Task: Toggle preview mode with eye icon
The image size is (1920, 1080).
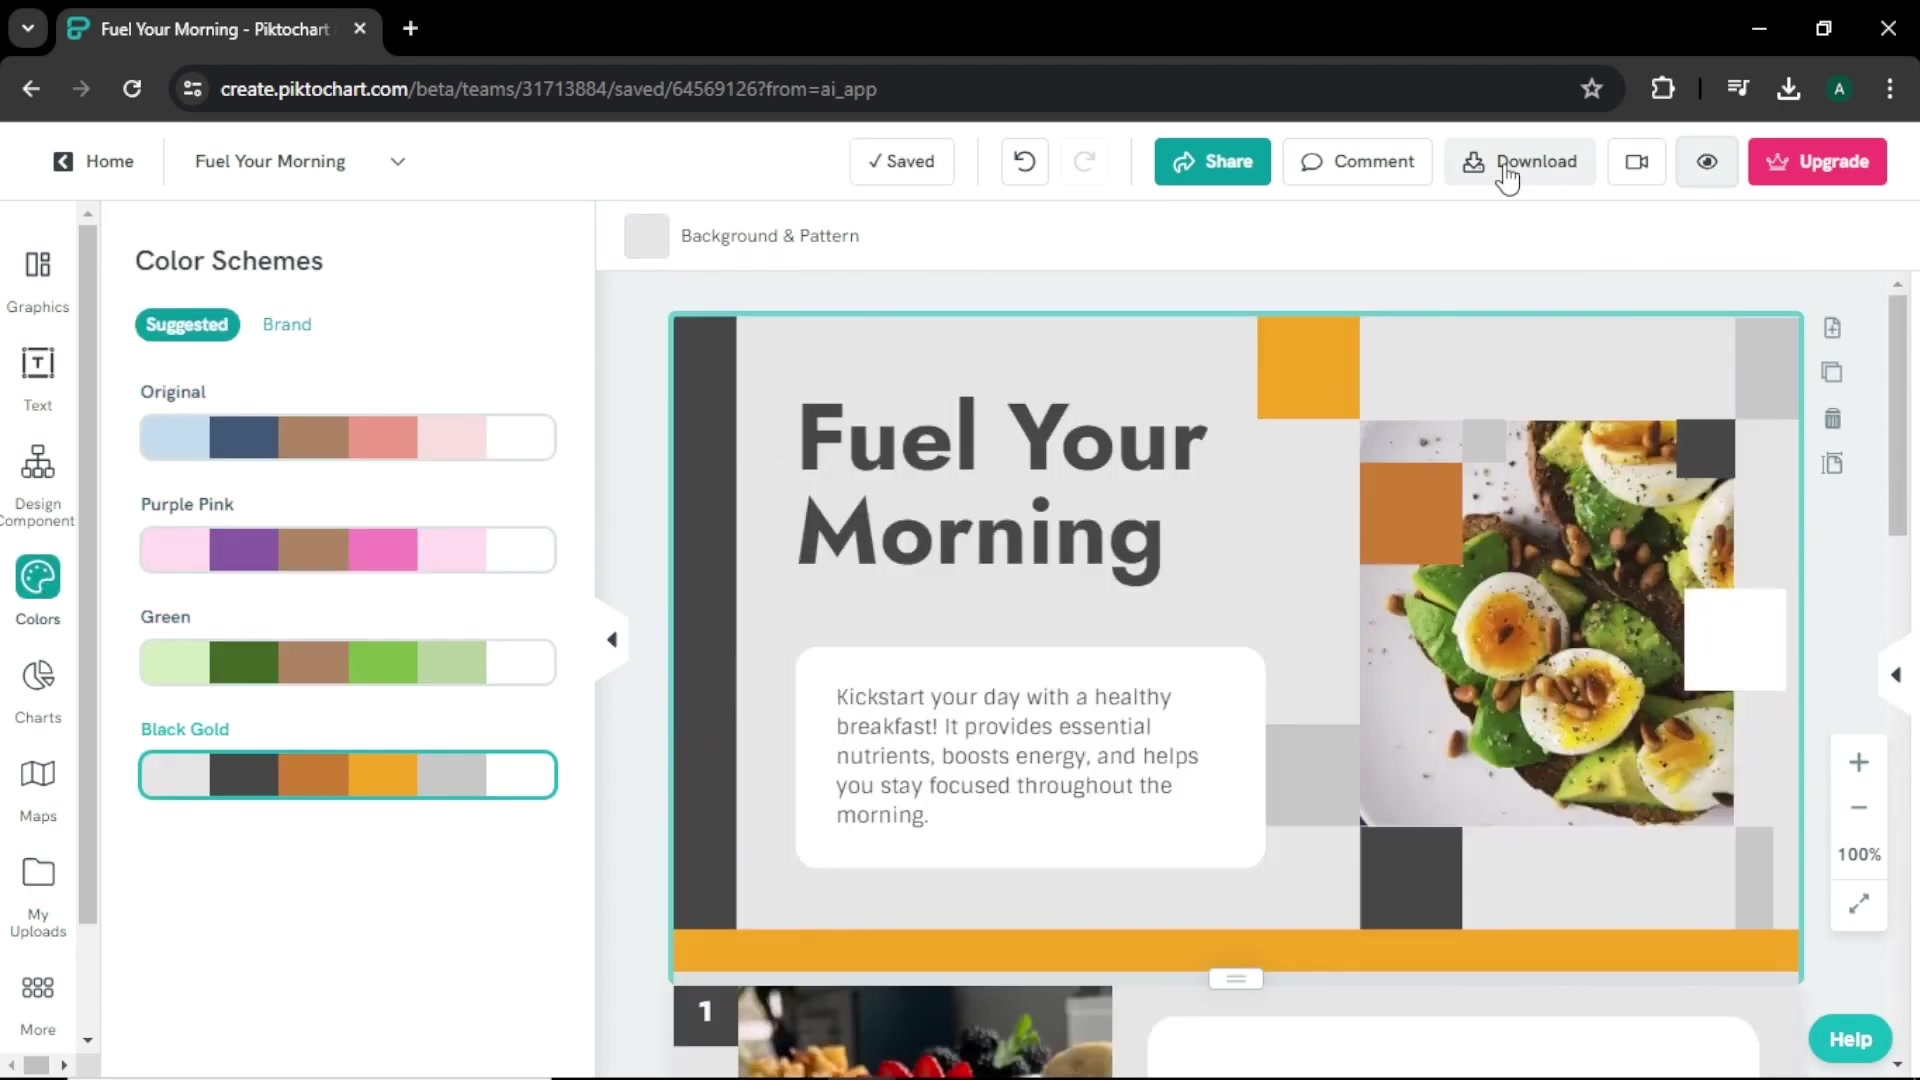Action: 1707,161
